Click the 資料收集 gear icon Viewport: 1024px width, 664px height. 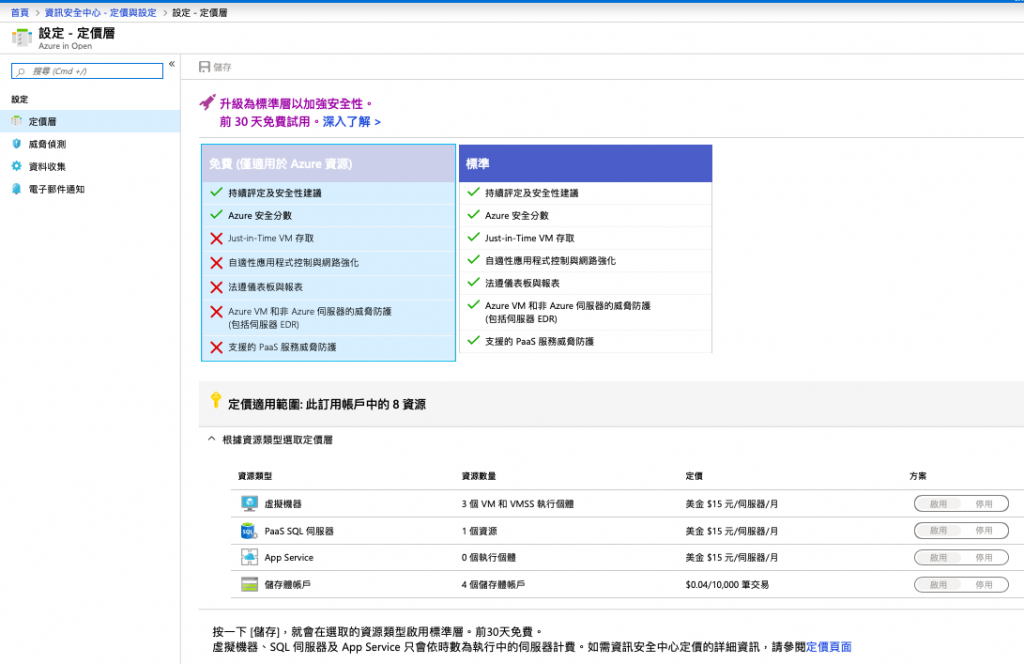pyautogui.click(x=16, y=166)
